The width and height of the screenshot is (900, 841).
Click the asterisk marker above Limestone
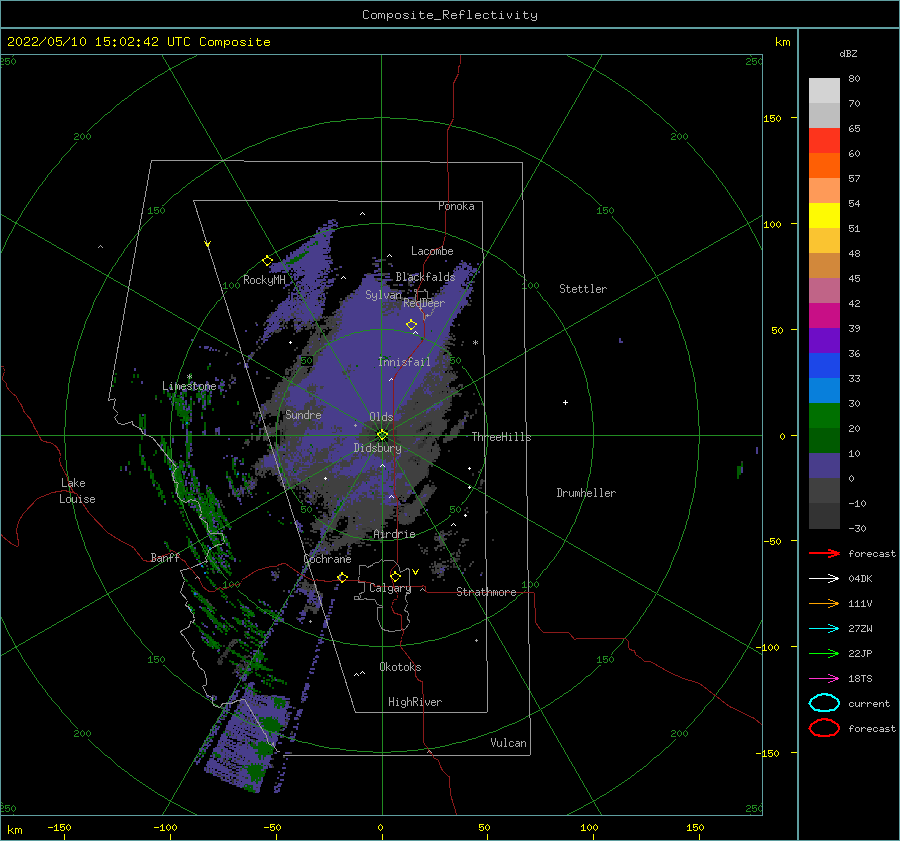(189, 377)
